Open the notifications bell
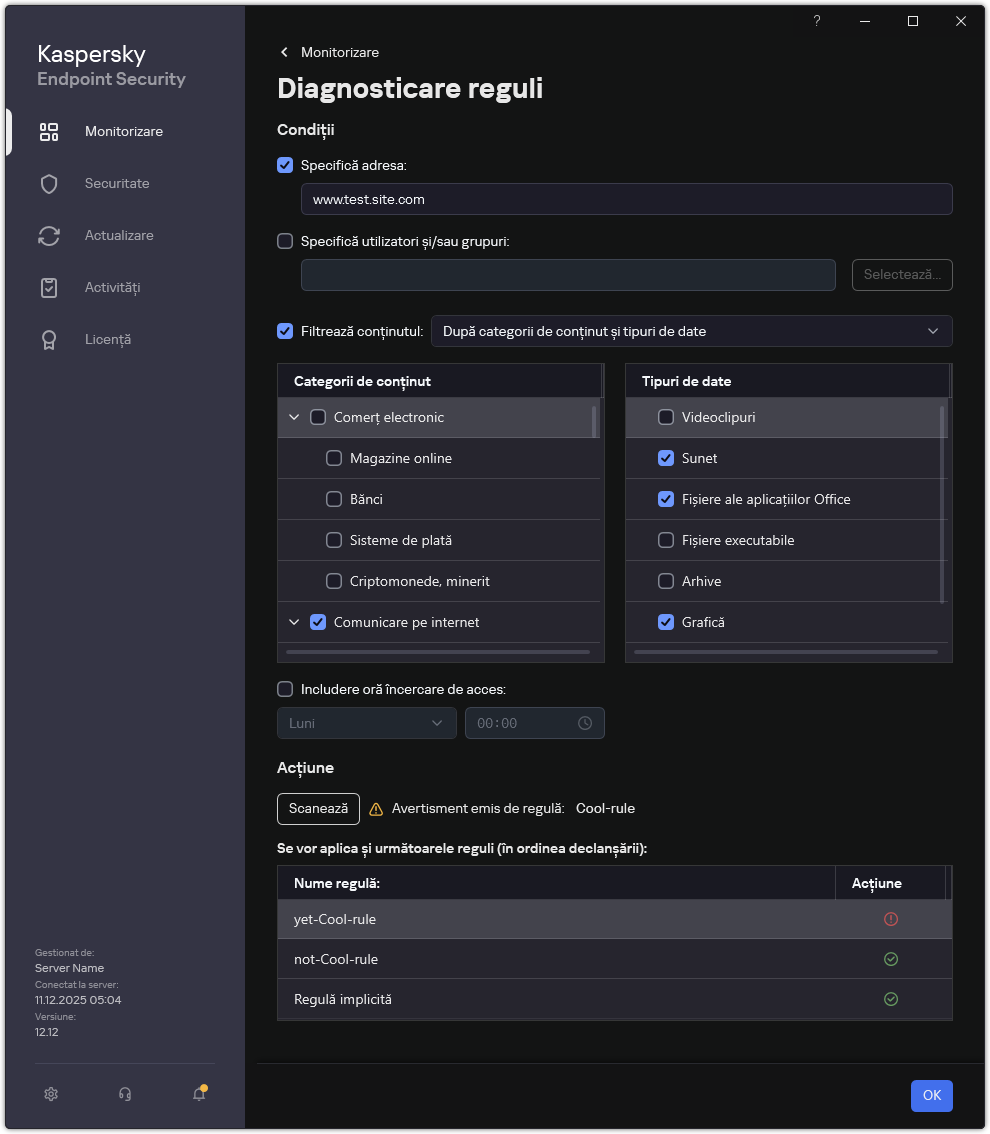This screenshot has width=990, height=1134. tap(198, 1094)
